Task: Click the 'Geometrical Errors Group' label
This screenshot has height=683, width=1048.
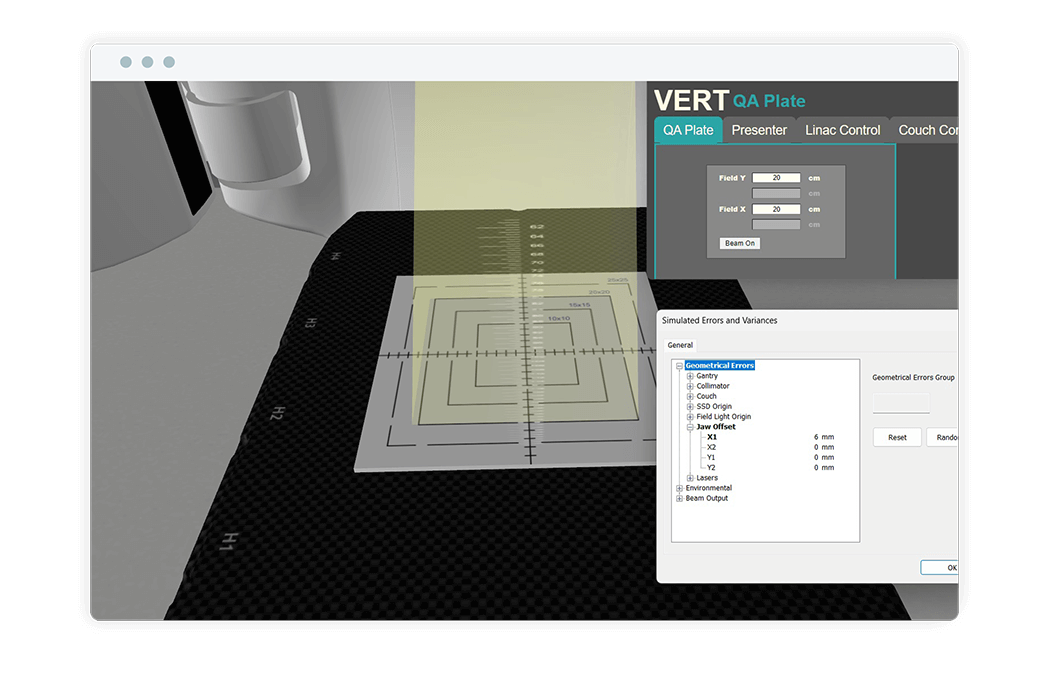Action: 913,378
